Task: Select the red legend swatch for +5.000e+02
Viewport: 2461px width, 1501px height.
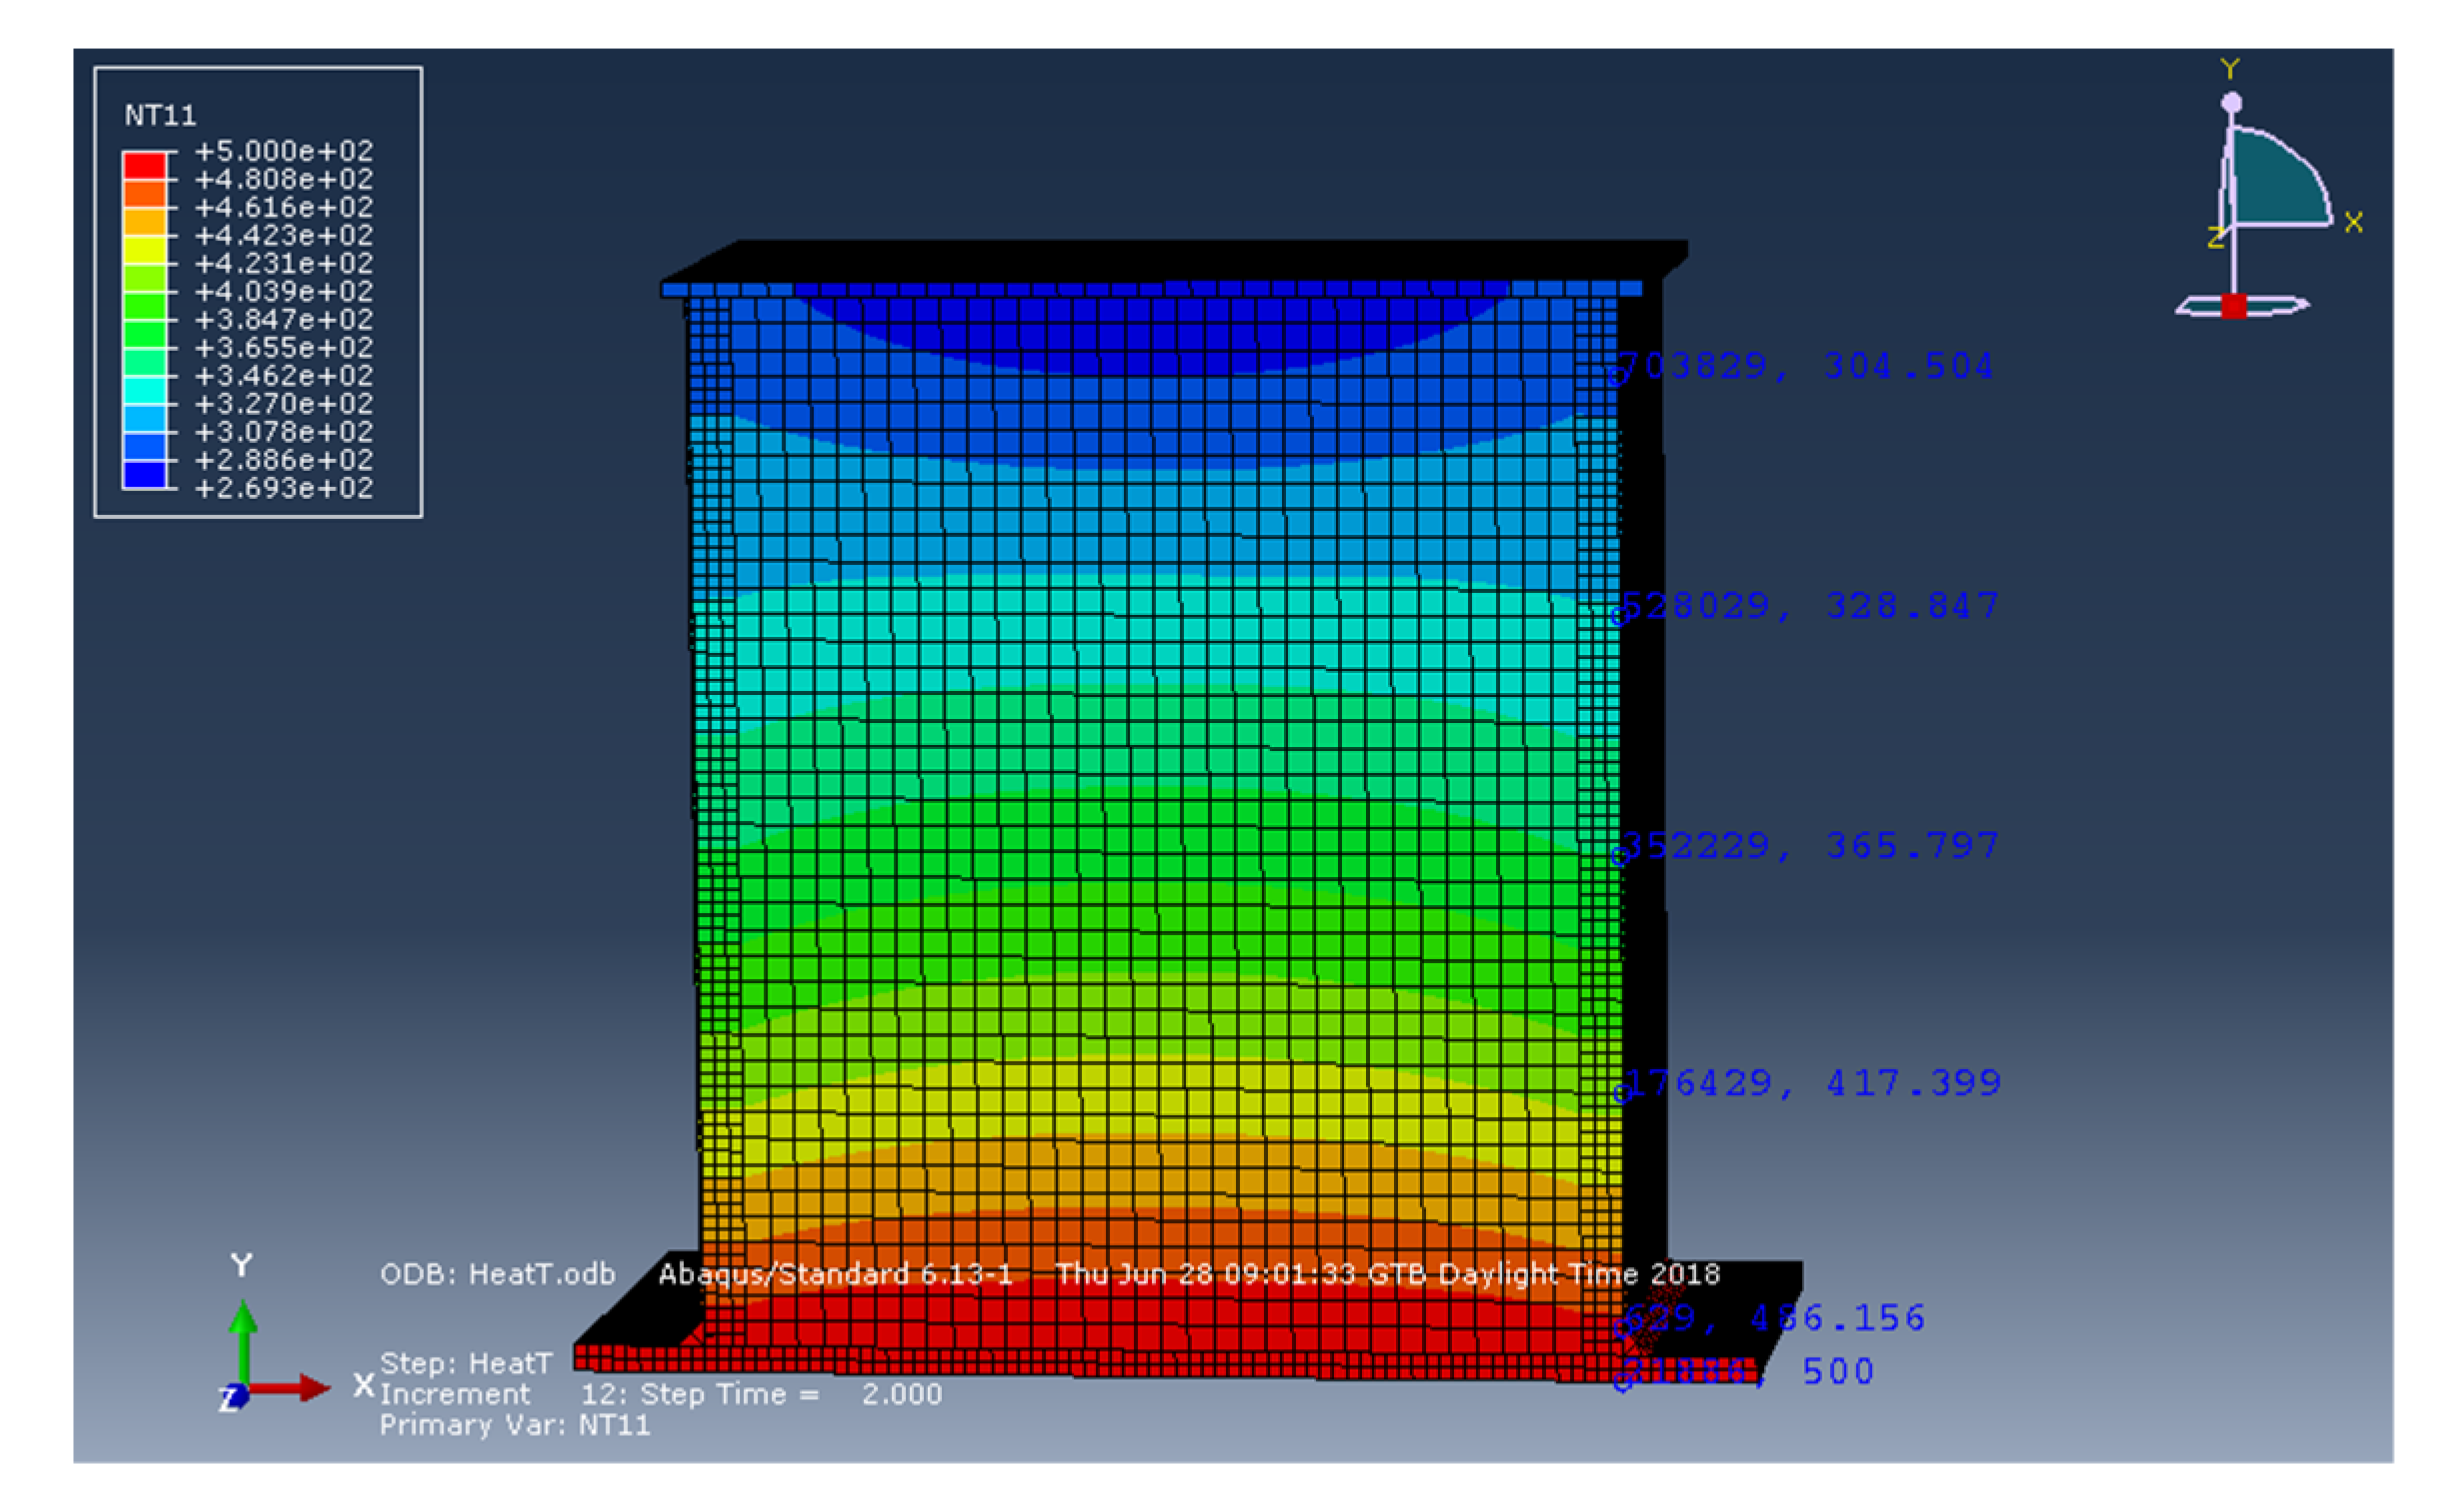Action: coord(145,165)
